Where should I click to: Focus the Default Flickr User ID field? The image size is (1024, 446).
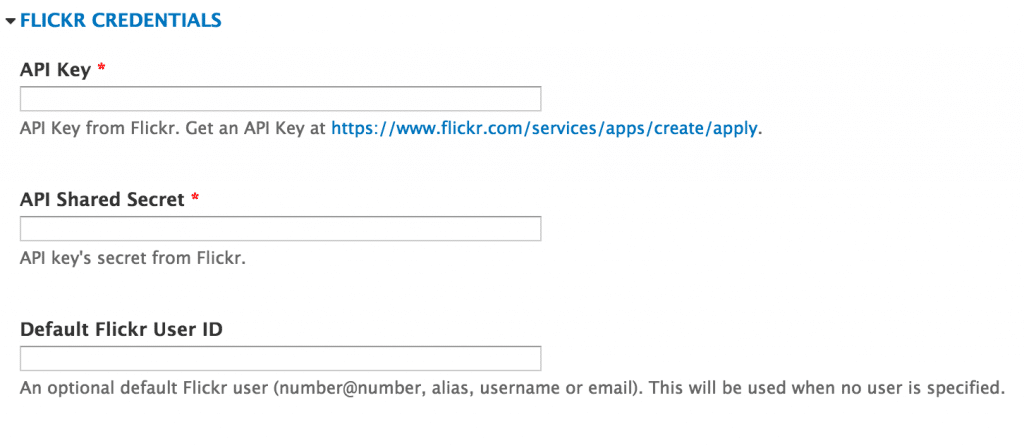(x=280, y=358)
